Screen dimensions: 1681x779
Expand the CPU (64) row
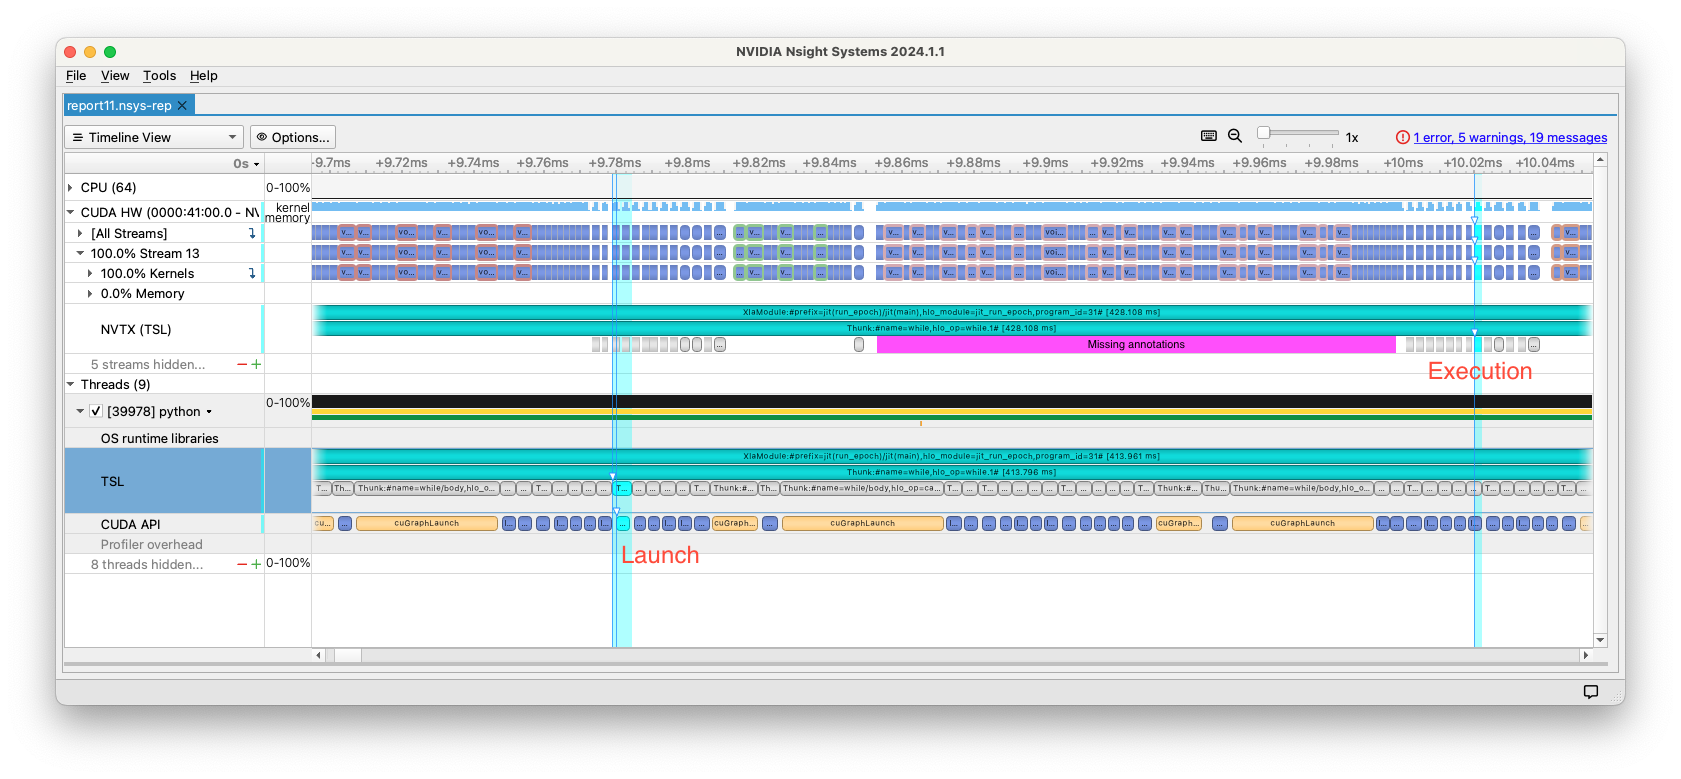(70, 187)
